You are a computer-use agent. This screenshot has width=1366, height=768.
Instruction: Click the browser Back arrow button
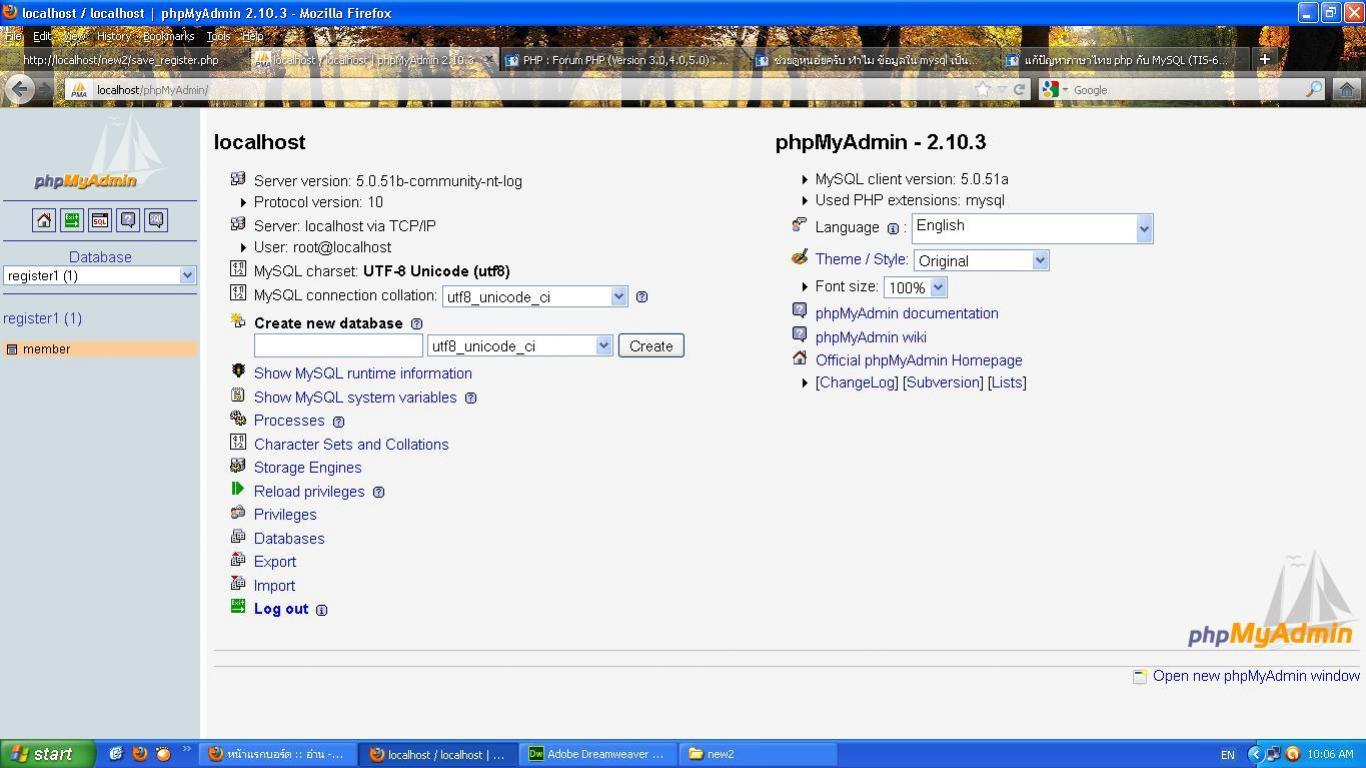coord(19,89)
